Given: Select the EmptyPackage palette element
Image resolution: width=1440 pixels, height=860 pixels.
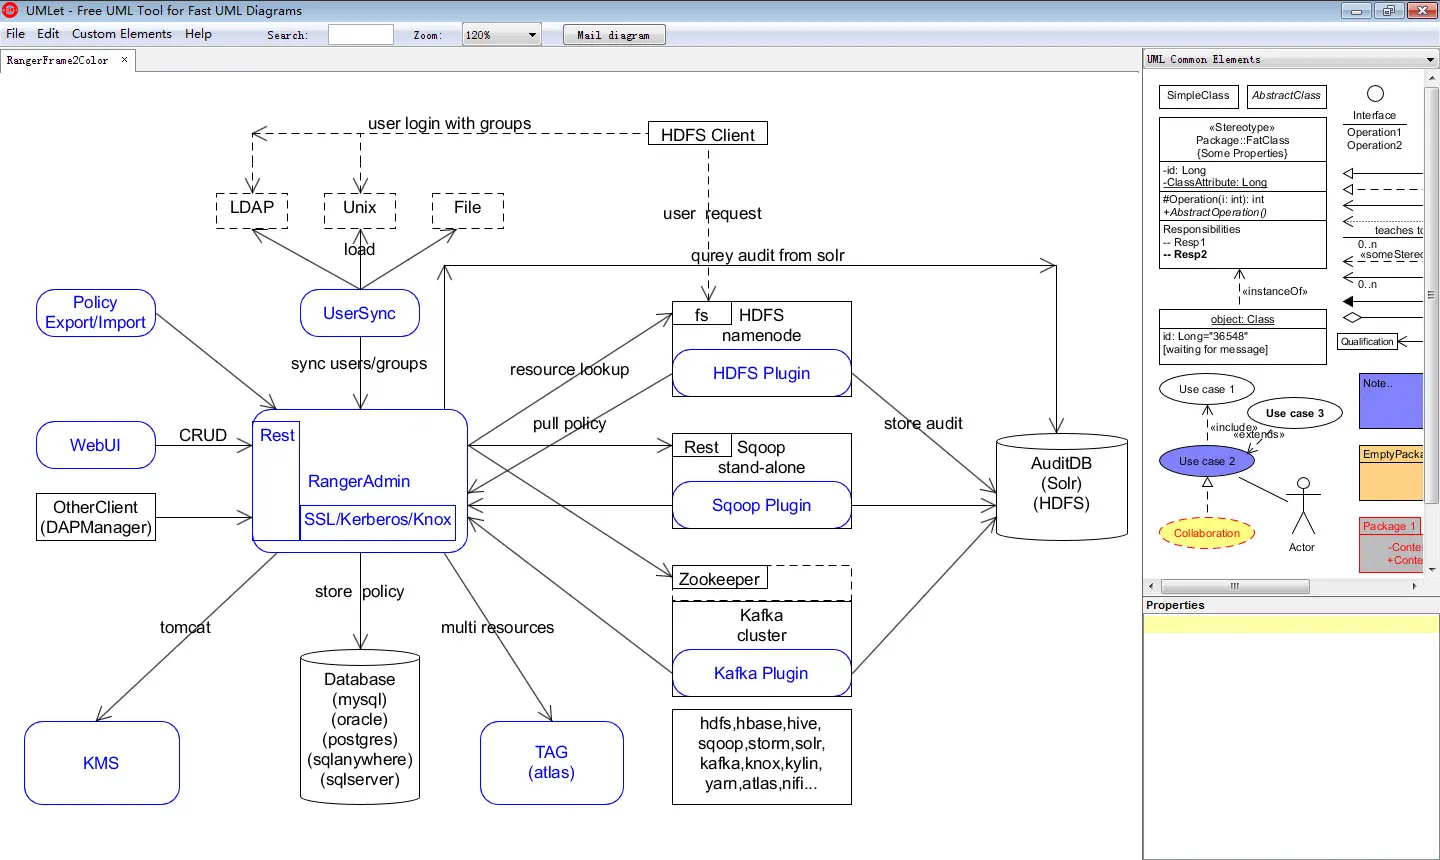Looking at the screenshot, I should coord(1391,473).
